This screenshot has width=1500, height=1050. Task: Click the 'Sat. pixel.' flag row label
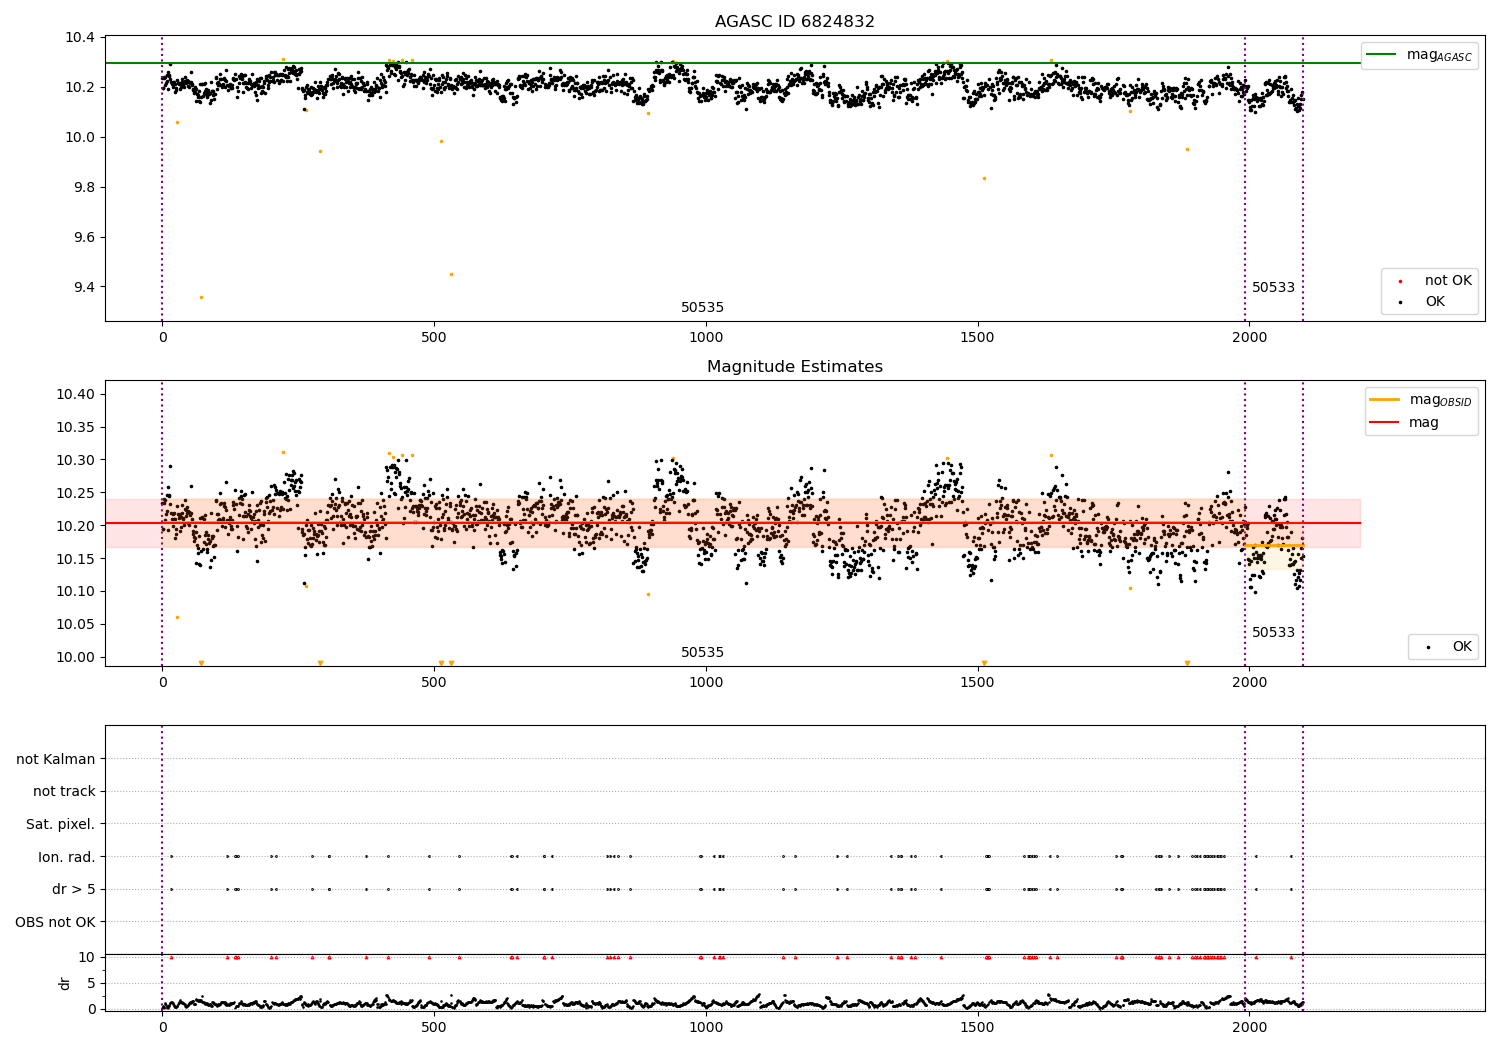pos(61,825)
